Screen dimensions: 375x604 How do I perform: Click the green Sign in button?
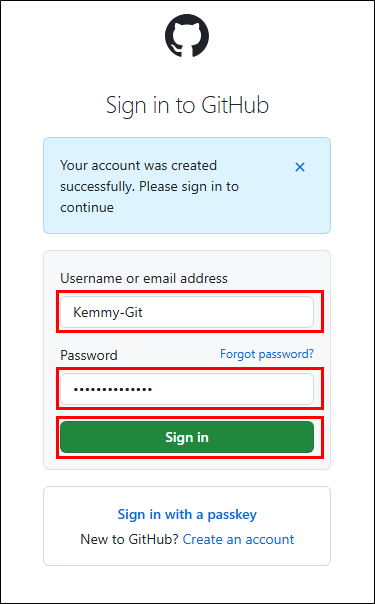coord(187,437)
